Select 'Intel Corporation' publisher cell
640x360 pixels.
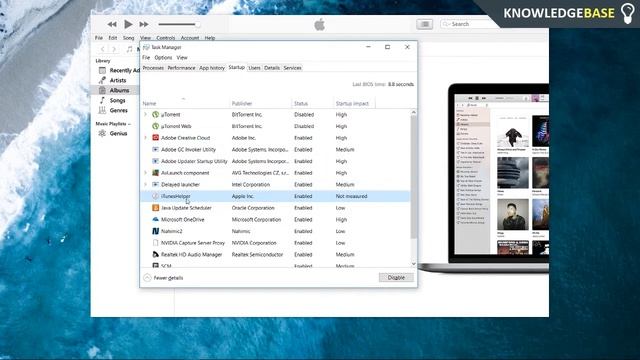coord(251,184)
